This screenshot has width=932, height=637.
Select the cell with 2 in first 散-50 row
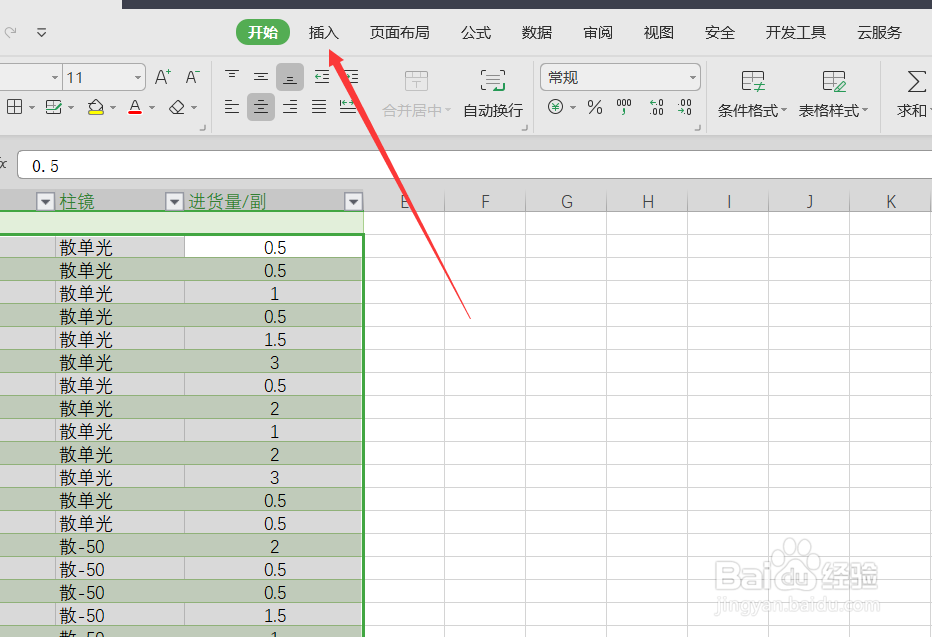(x=274, y=546)
